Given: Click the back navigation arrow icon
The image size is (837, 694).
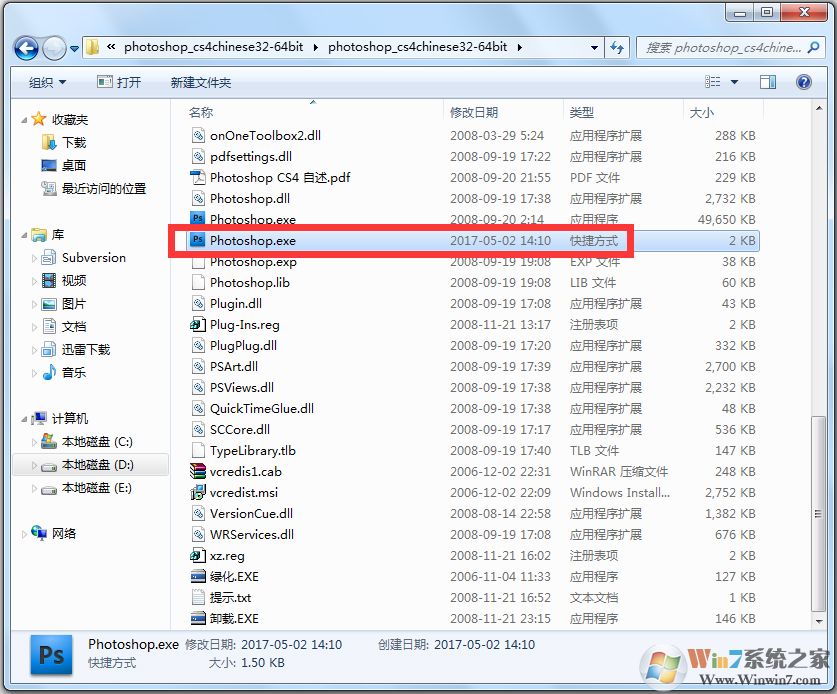Looking at the screenshot, I should [x=27, y=47].
